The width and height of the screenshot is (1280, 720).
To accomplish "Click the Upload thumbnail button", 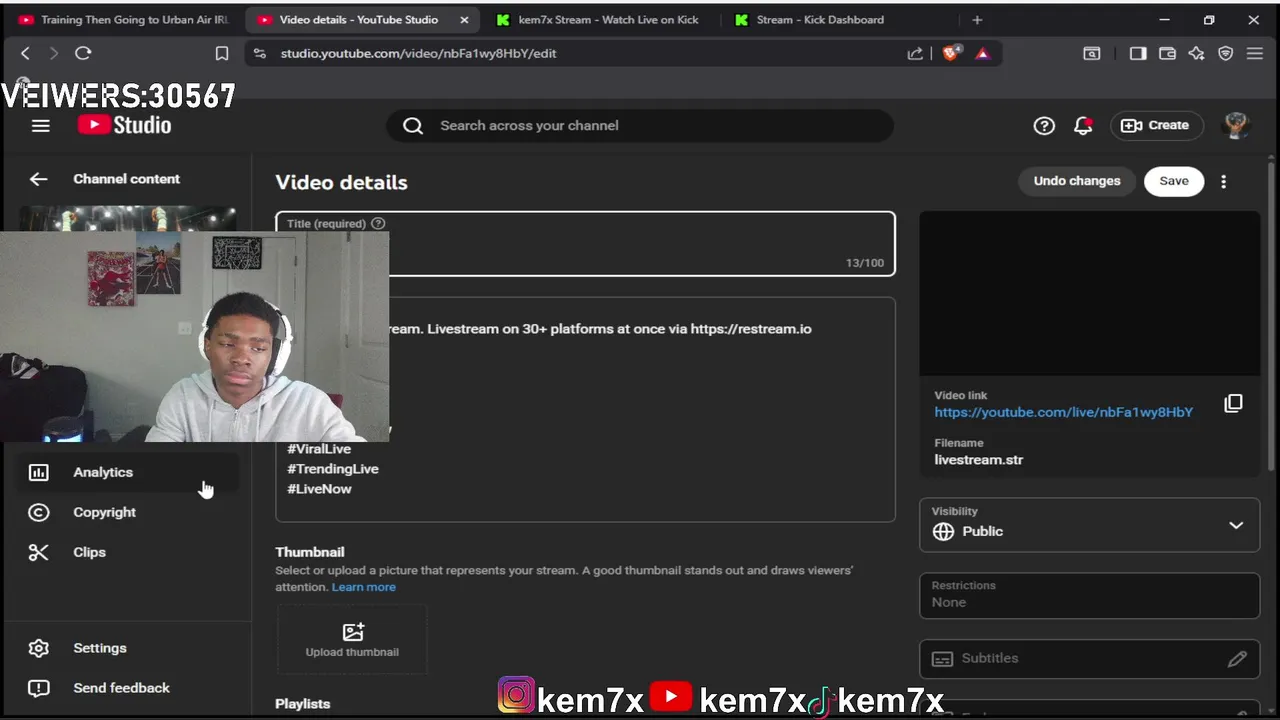I will (x=352, y=639).
